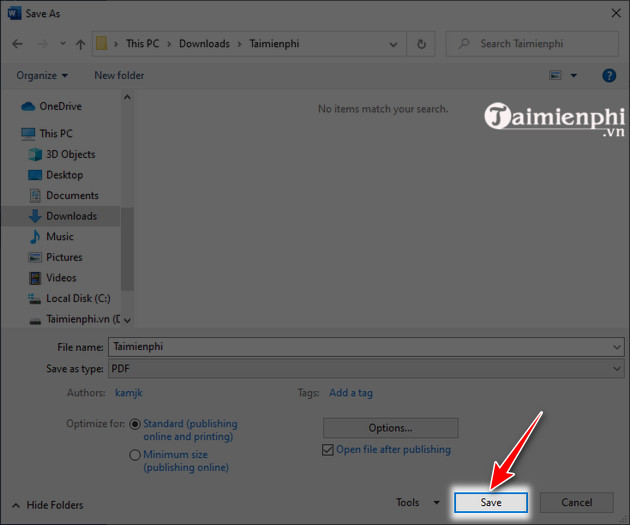Screen dimensions: 630x525
Task: Click the OneDrive cloud icon
Action: [x=28, y=106]
